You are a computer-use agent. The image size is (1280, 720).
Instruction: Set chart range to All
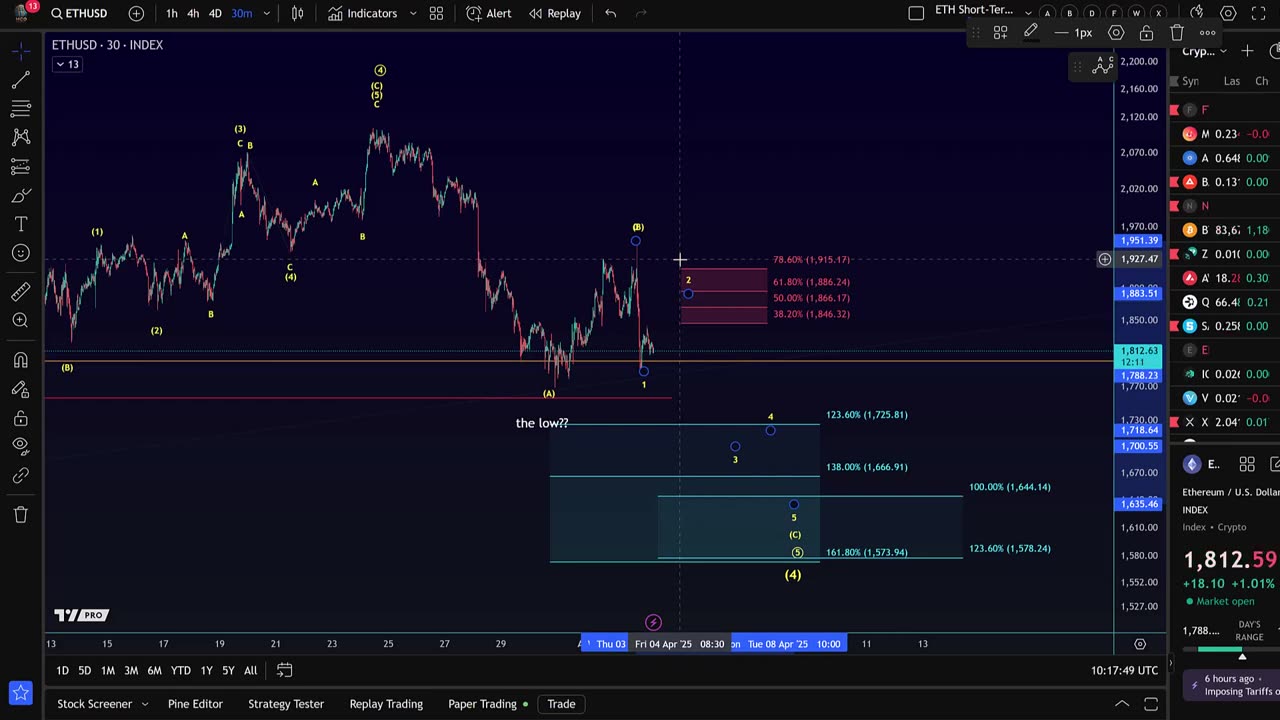coord(250,670)
